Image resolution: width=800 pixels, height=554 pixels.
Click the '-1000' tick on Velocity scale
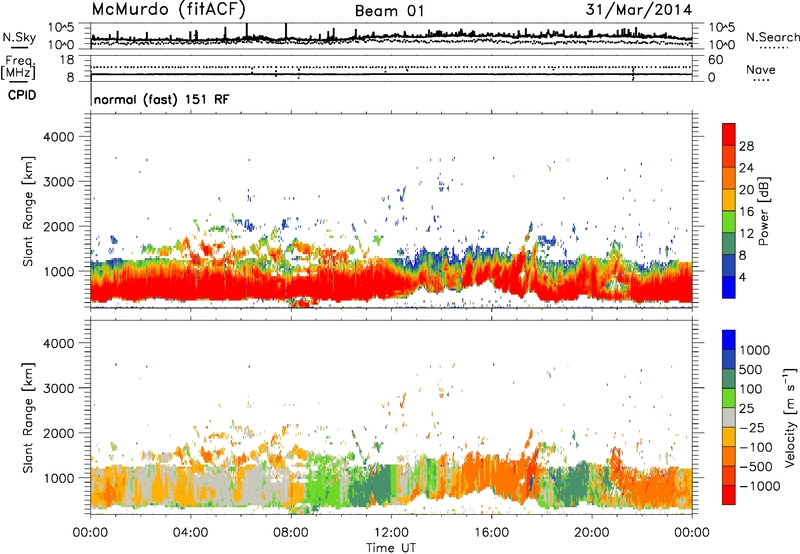pyautogui.click(x=760, y=486)
